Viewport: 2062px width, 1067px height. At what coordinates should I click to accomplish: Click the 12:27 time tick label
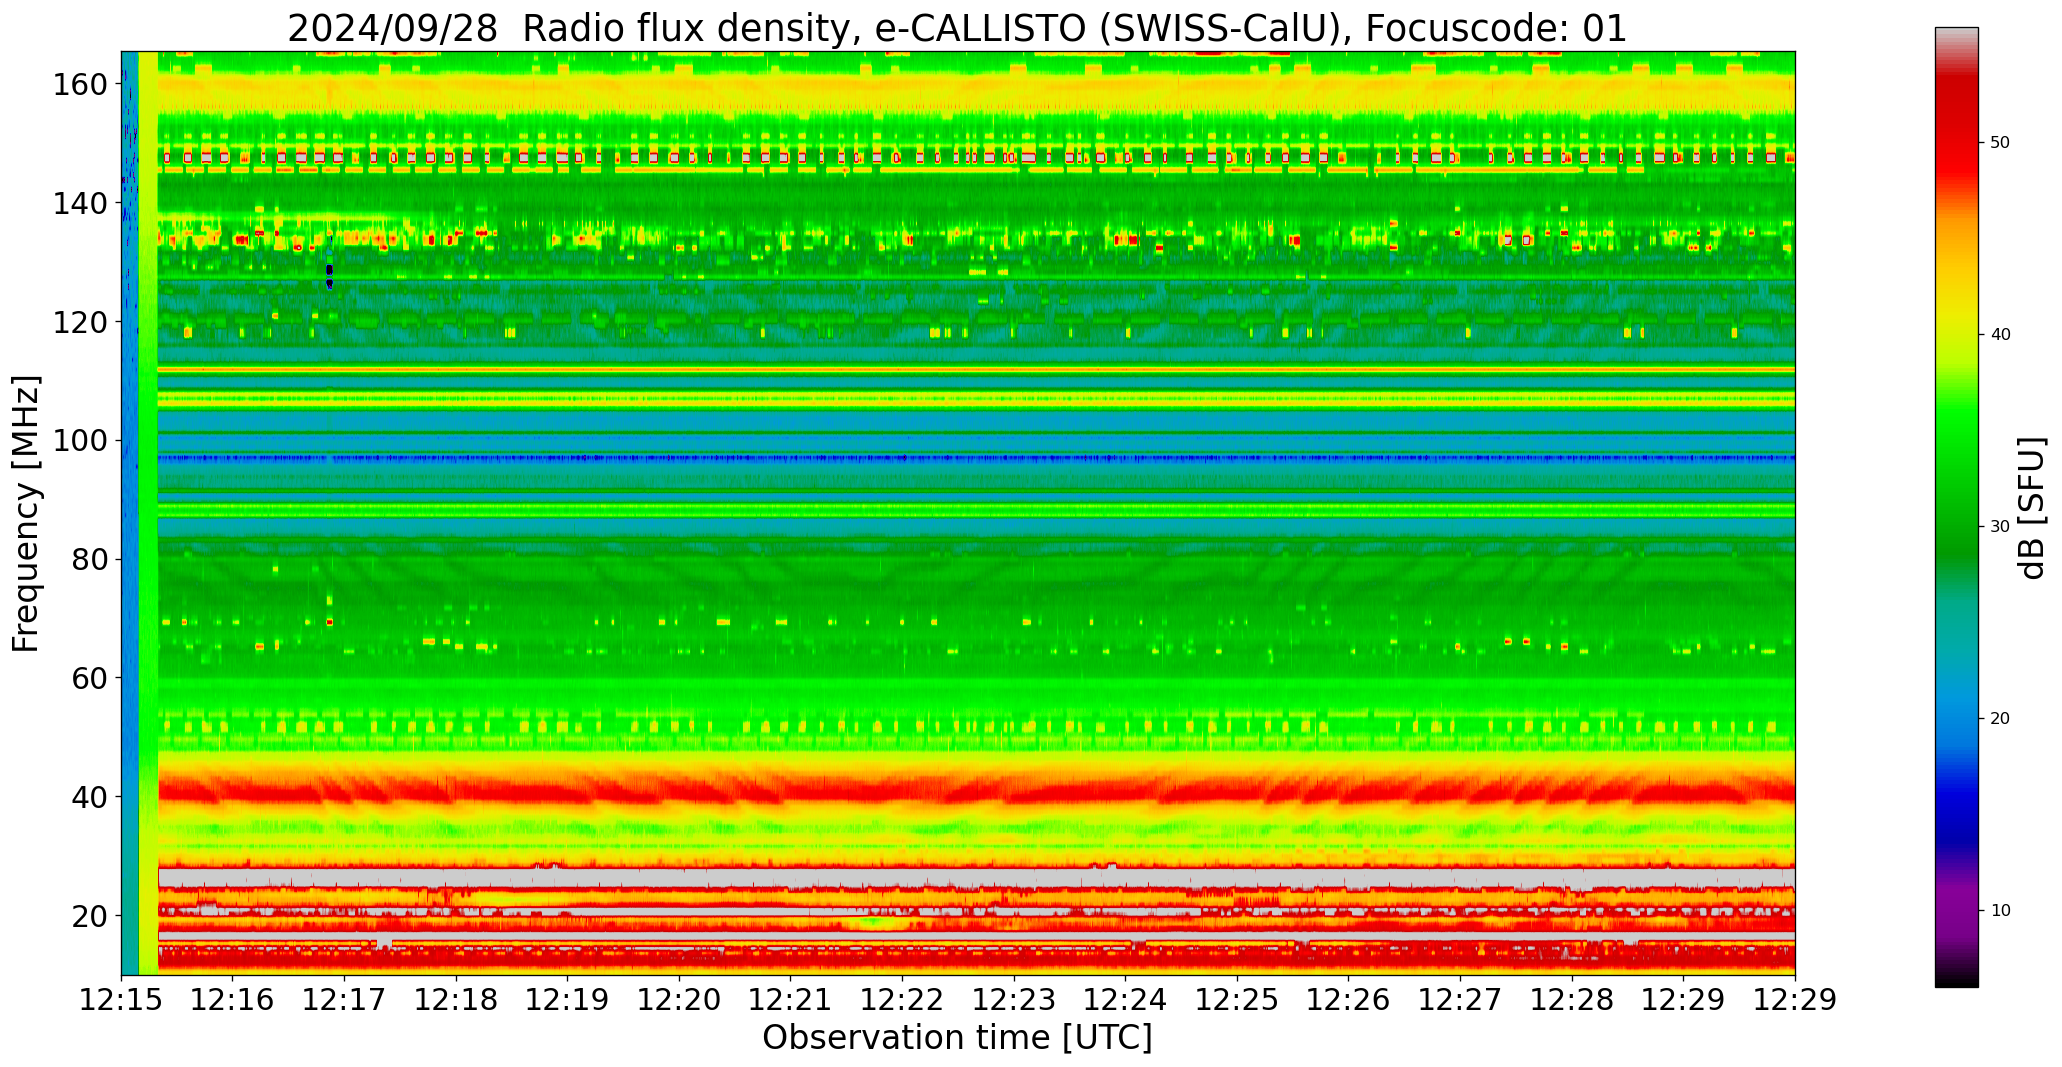click(x=1460, y=1000)
